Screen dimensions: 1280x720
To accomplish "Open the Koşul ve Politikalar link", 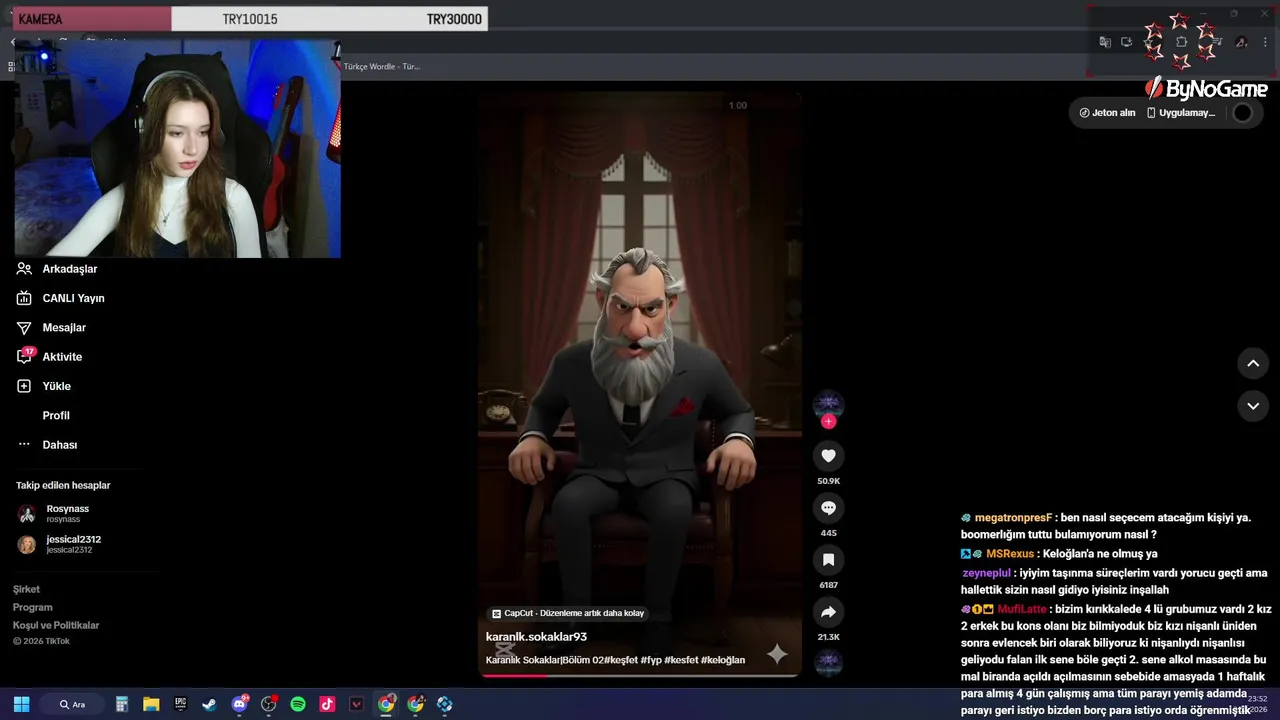I will pos(56,625).
